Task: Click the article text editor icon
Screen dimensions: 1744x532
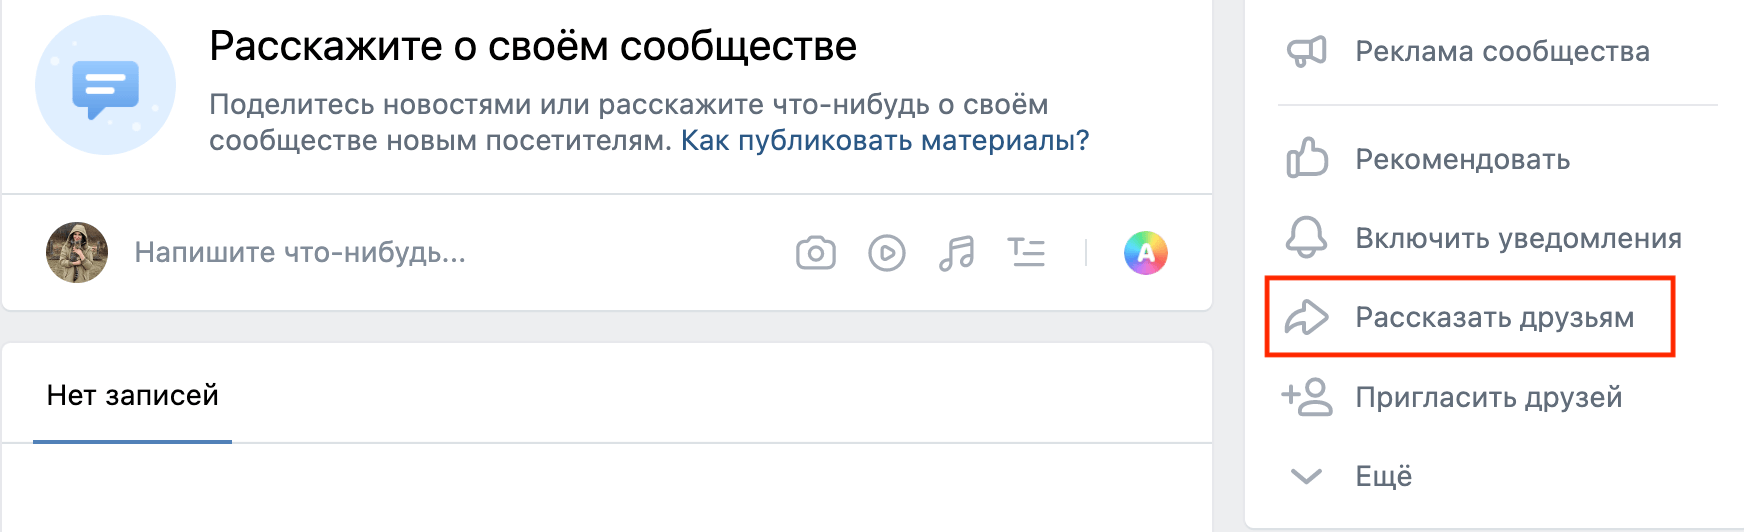Action: (1026, 253)
